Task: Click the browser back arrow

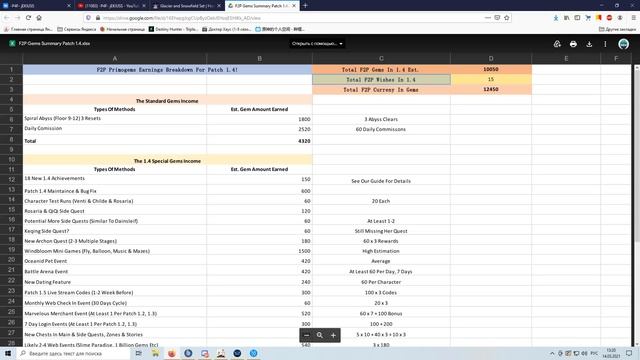Action: pos(6,18)
